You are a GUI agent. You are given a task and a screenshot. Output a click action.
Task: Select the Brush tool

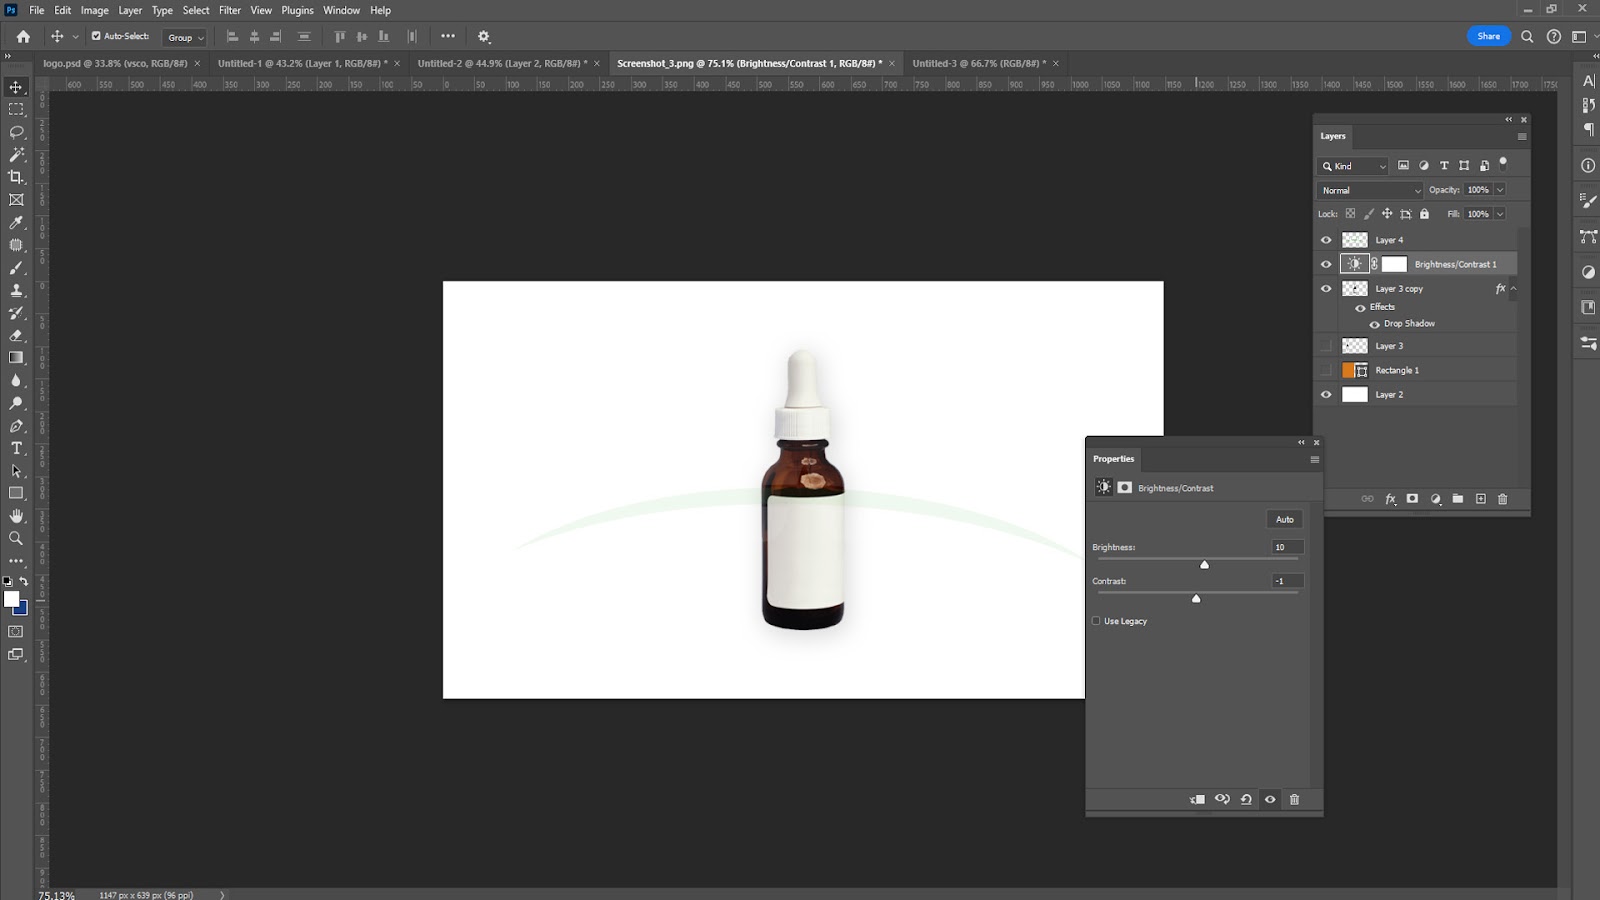tap(16, 268)
